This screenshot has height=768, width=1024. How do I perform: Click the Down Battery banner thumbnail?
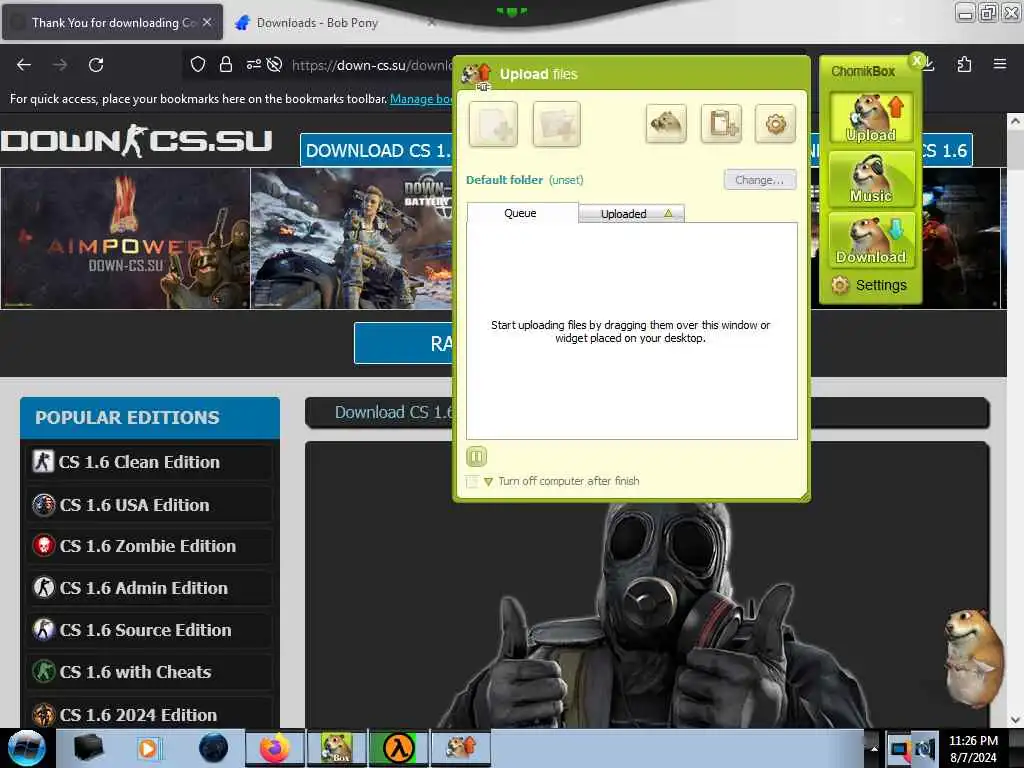351,238
